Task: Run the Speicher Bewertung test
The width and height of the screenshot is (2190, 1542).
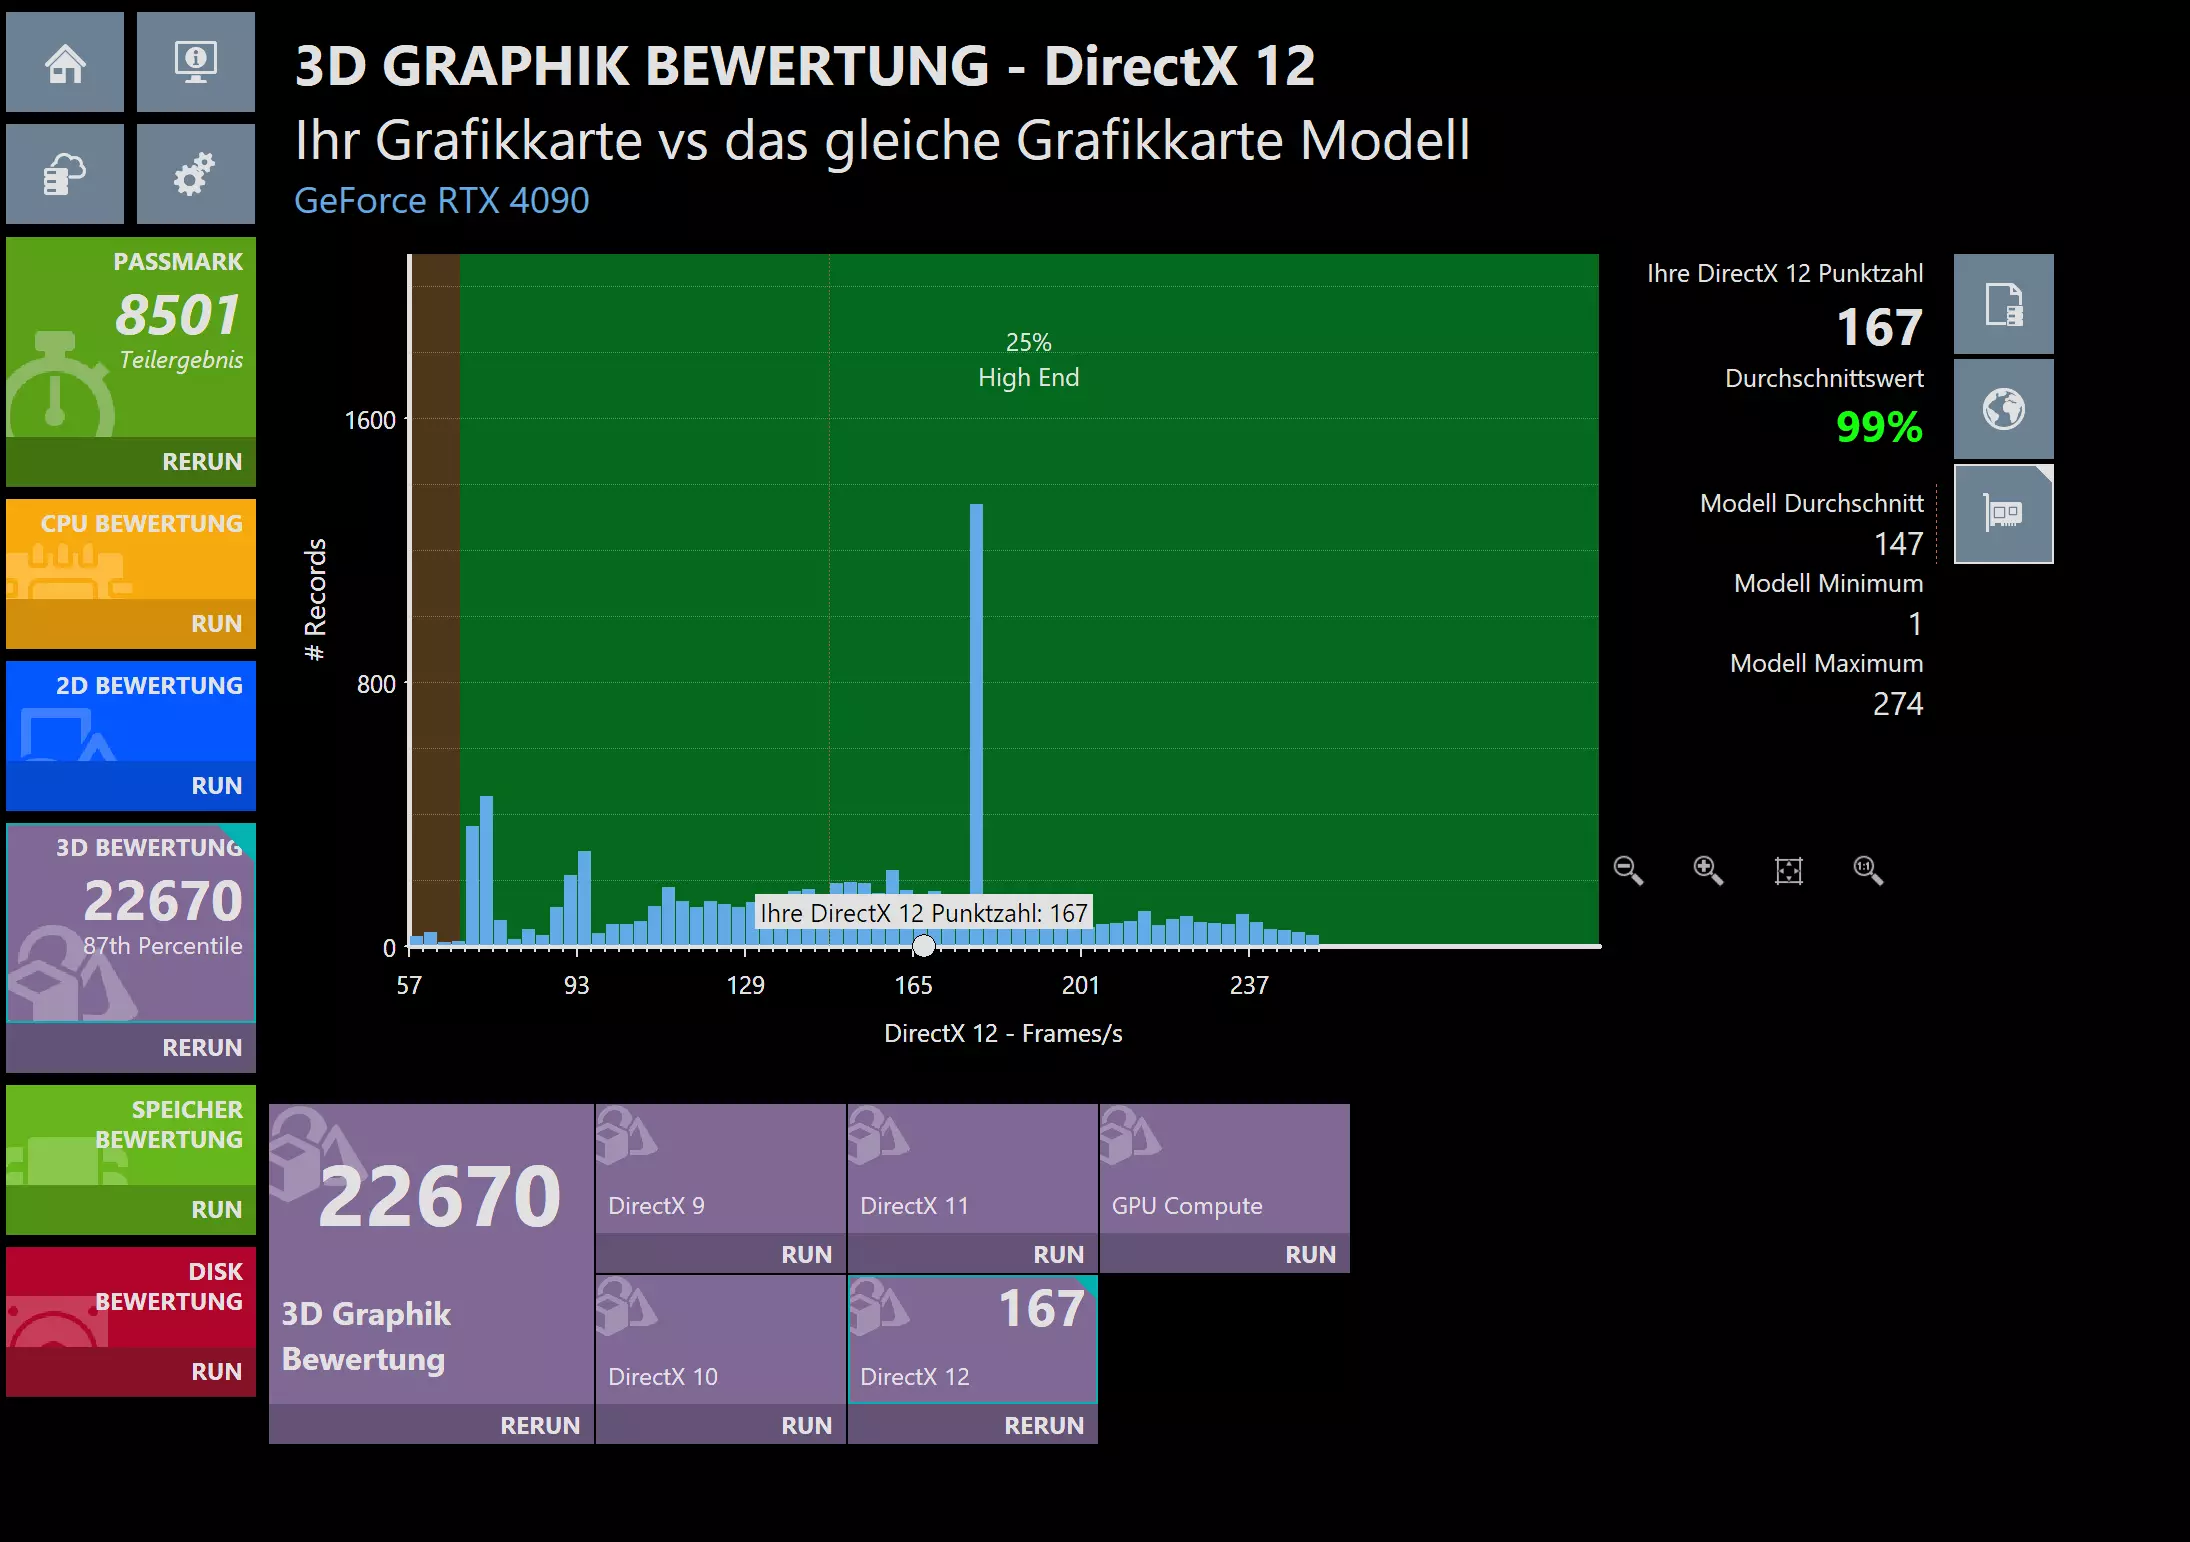Action: click(x=131, y=1210)
